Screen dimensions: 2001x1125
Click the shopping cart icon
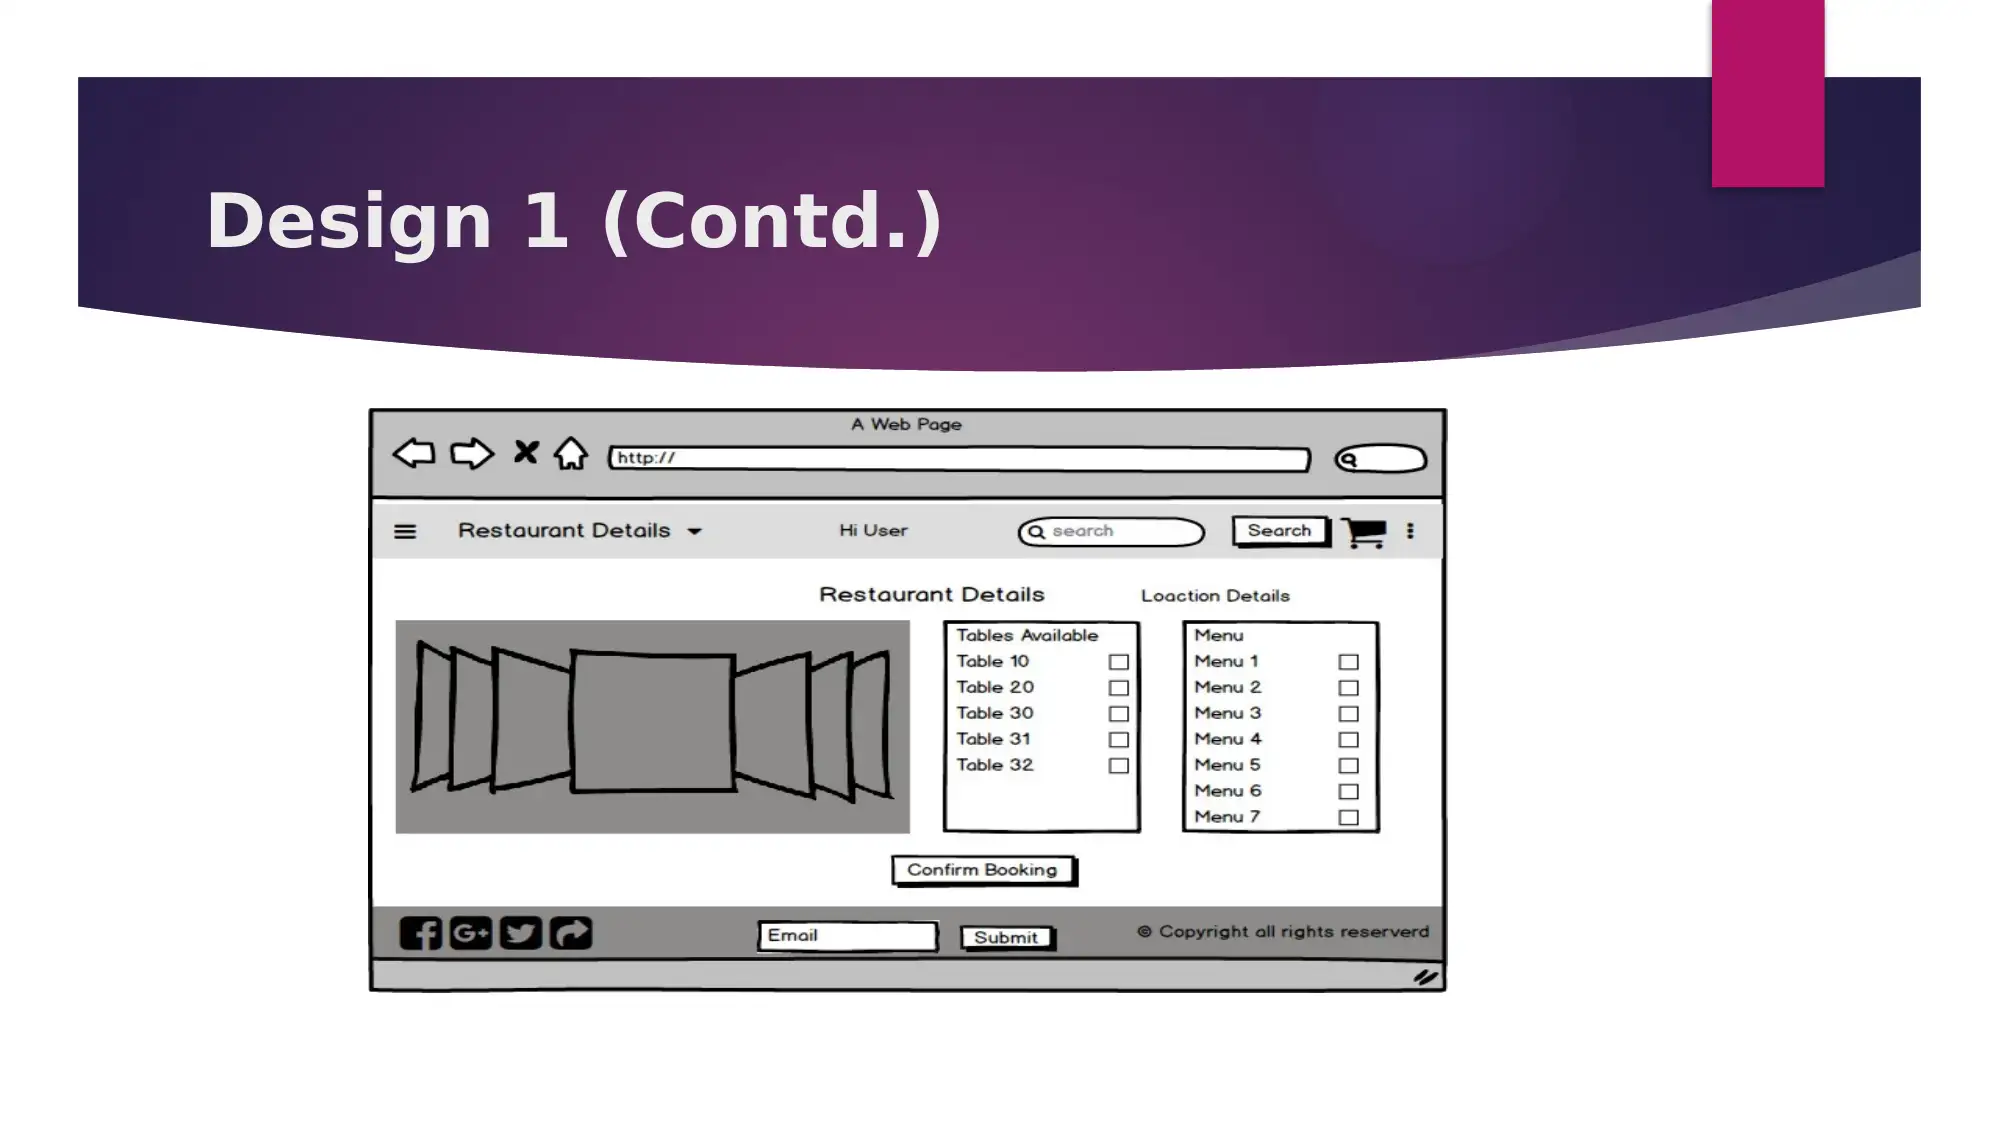point(1363,530)
